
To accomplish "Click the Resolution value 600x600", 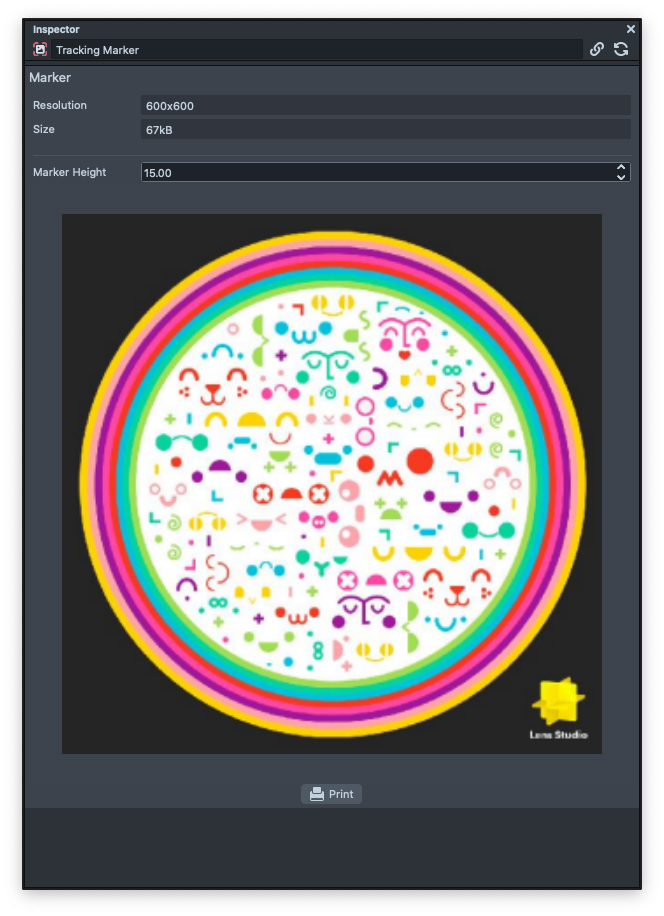I will point(385,106).
